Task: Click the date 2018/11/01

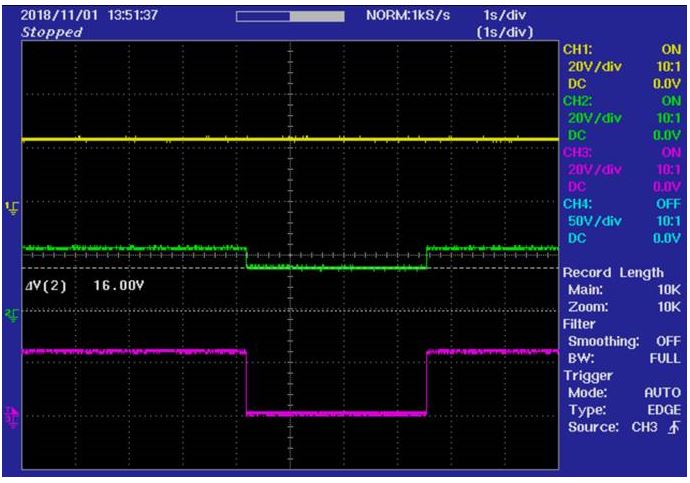Action: pyautogui.click(x=59, y=15)
